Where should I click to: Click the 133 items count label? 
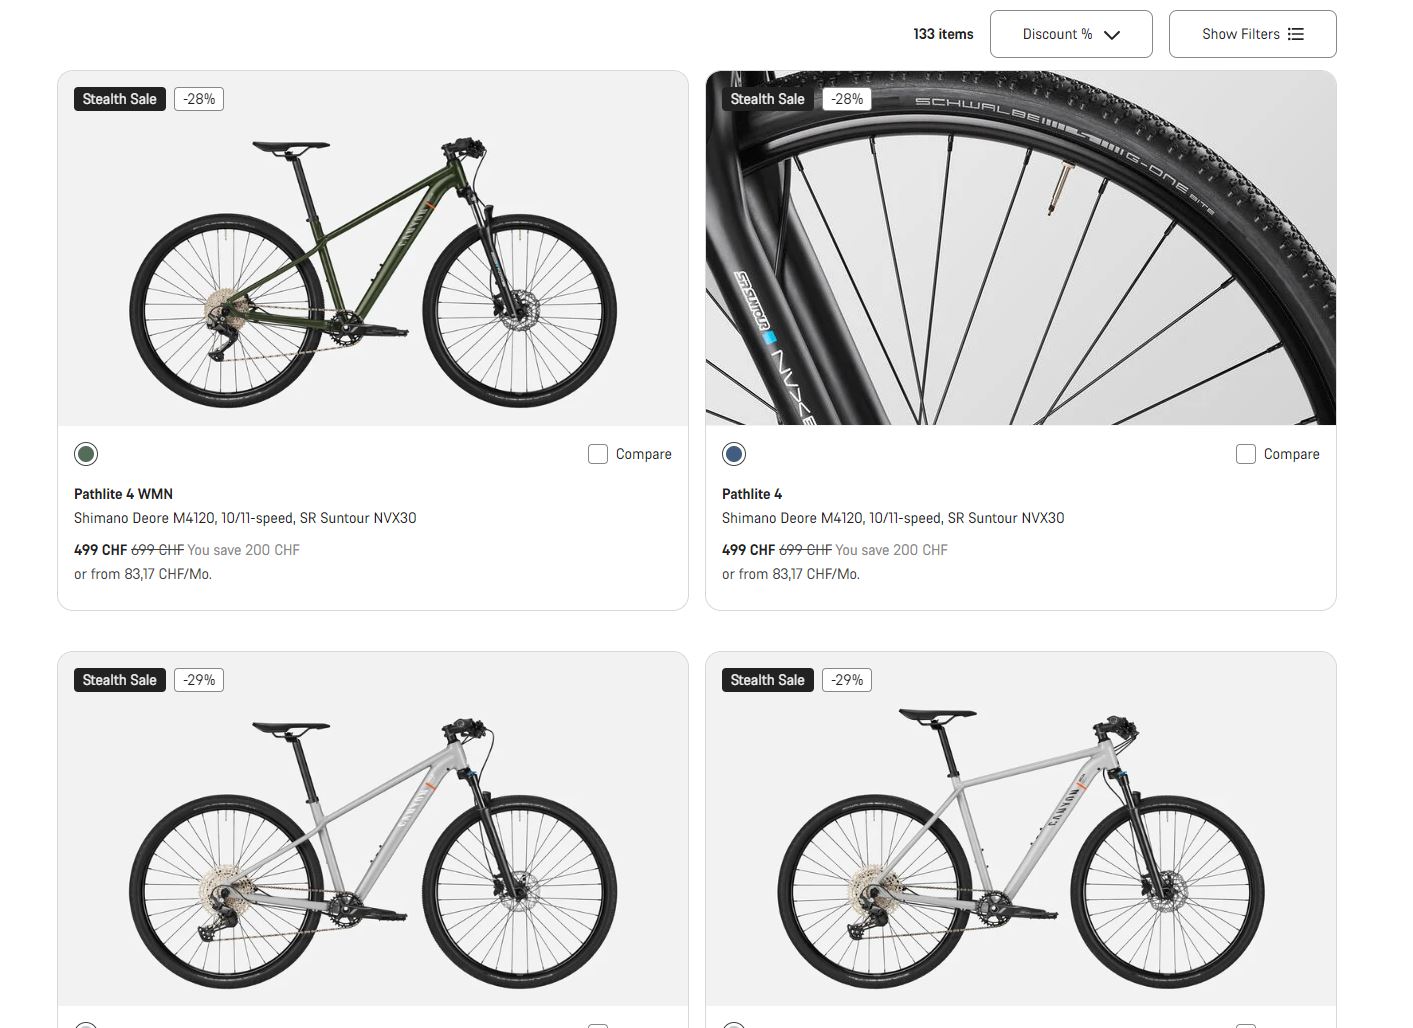point(943,34)
